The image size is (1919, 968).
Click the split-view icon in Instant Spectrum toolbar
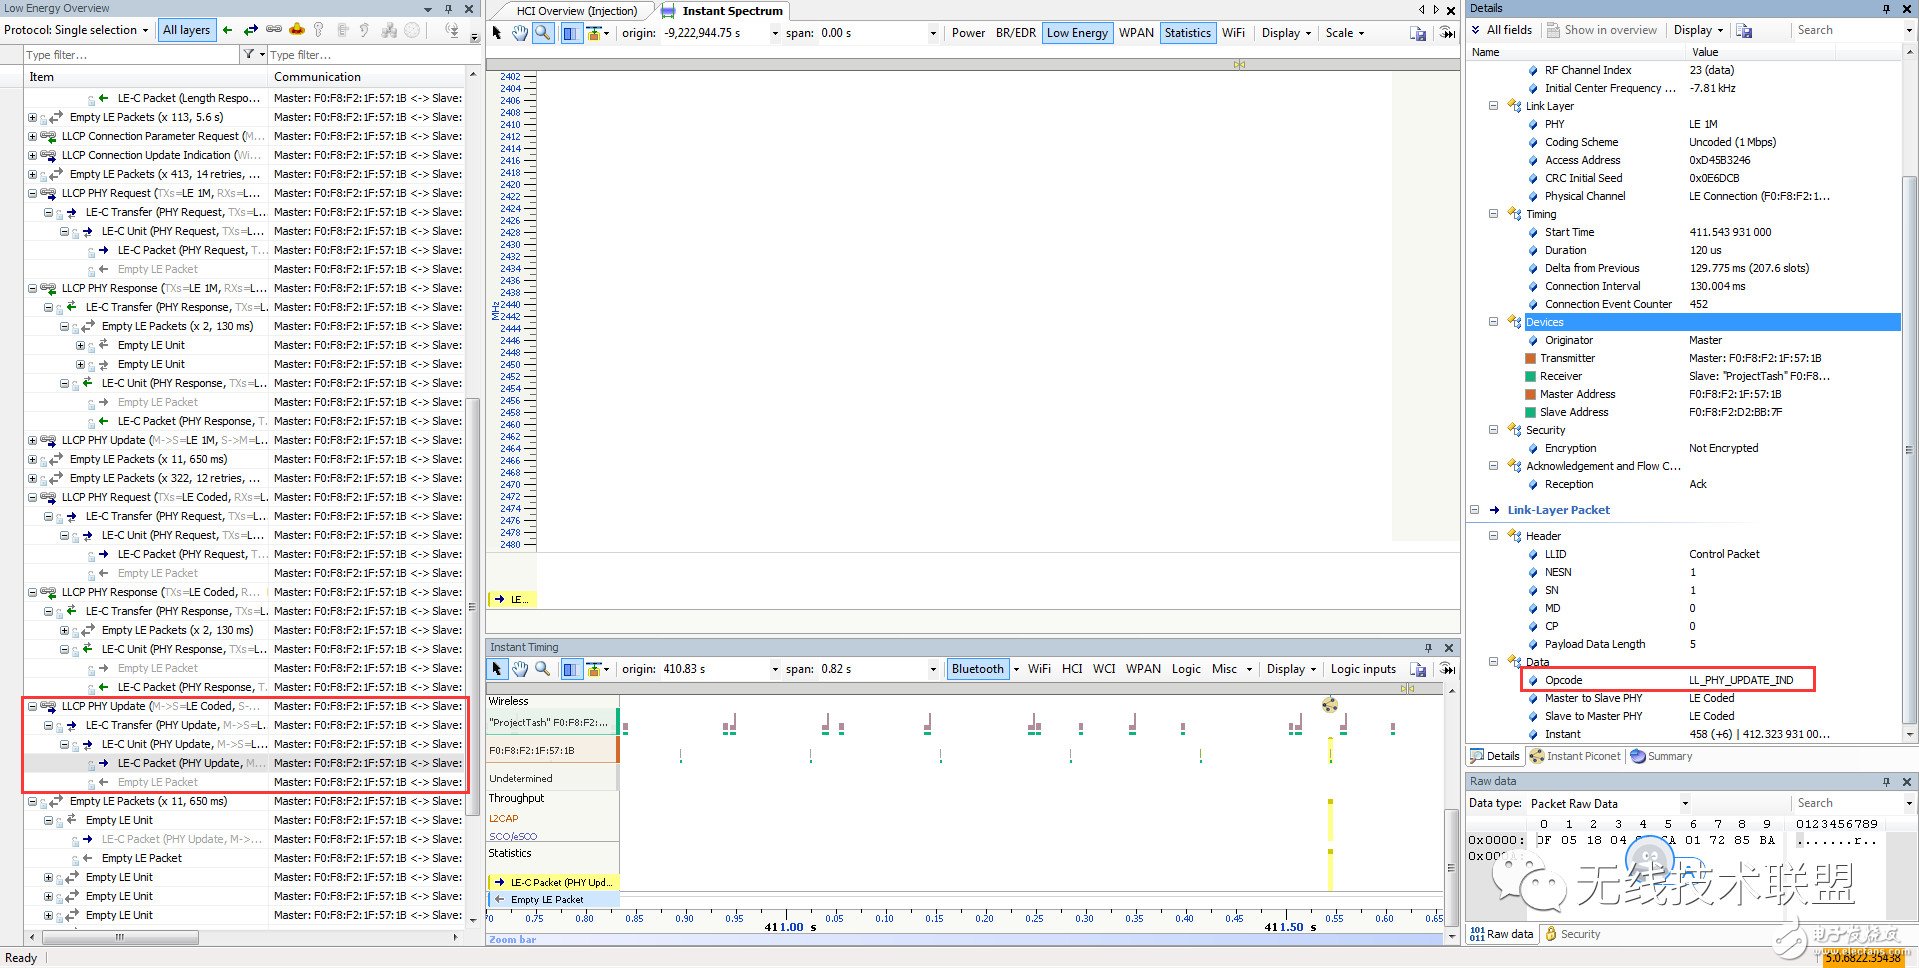570,33
